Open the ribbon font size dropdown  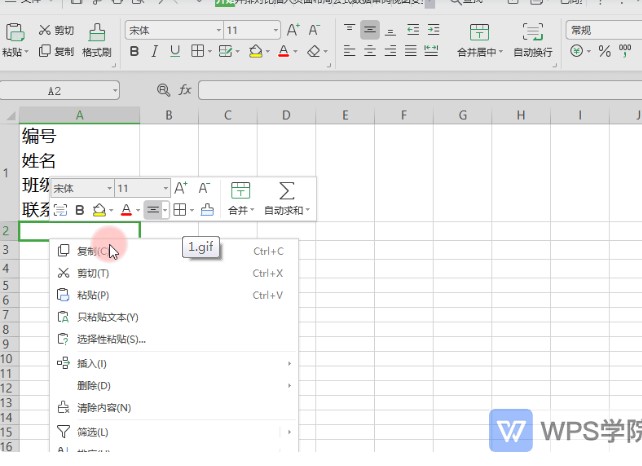tap(276, 30)
